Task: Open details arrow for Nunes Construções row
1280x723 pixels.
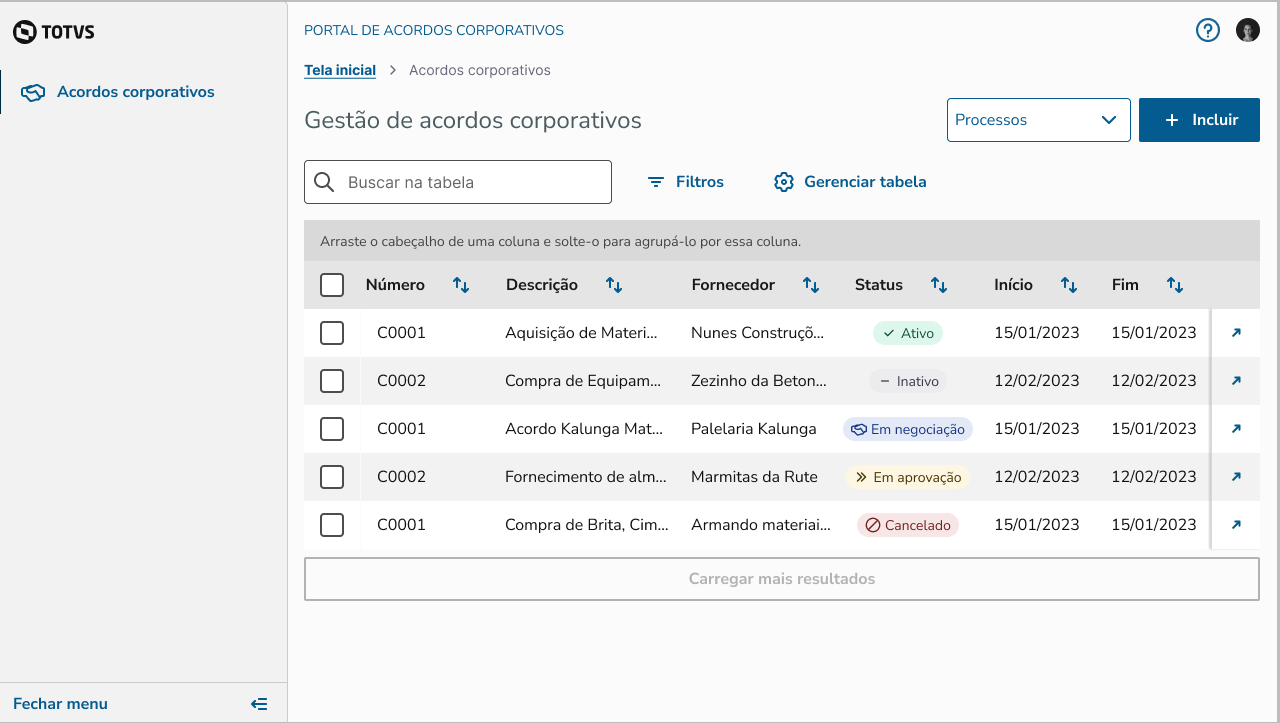Action: pyautogui.click(x=1236, y=333)
